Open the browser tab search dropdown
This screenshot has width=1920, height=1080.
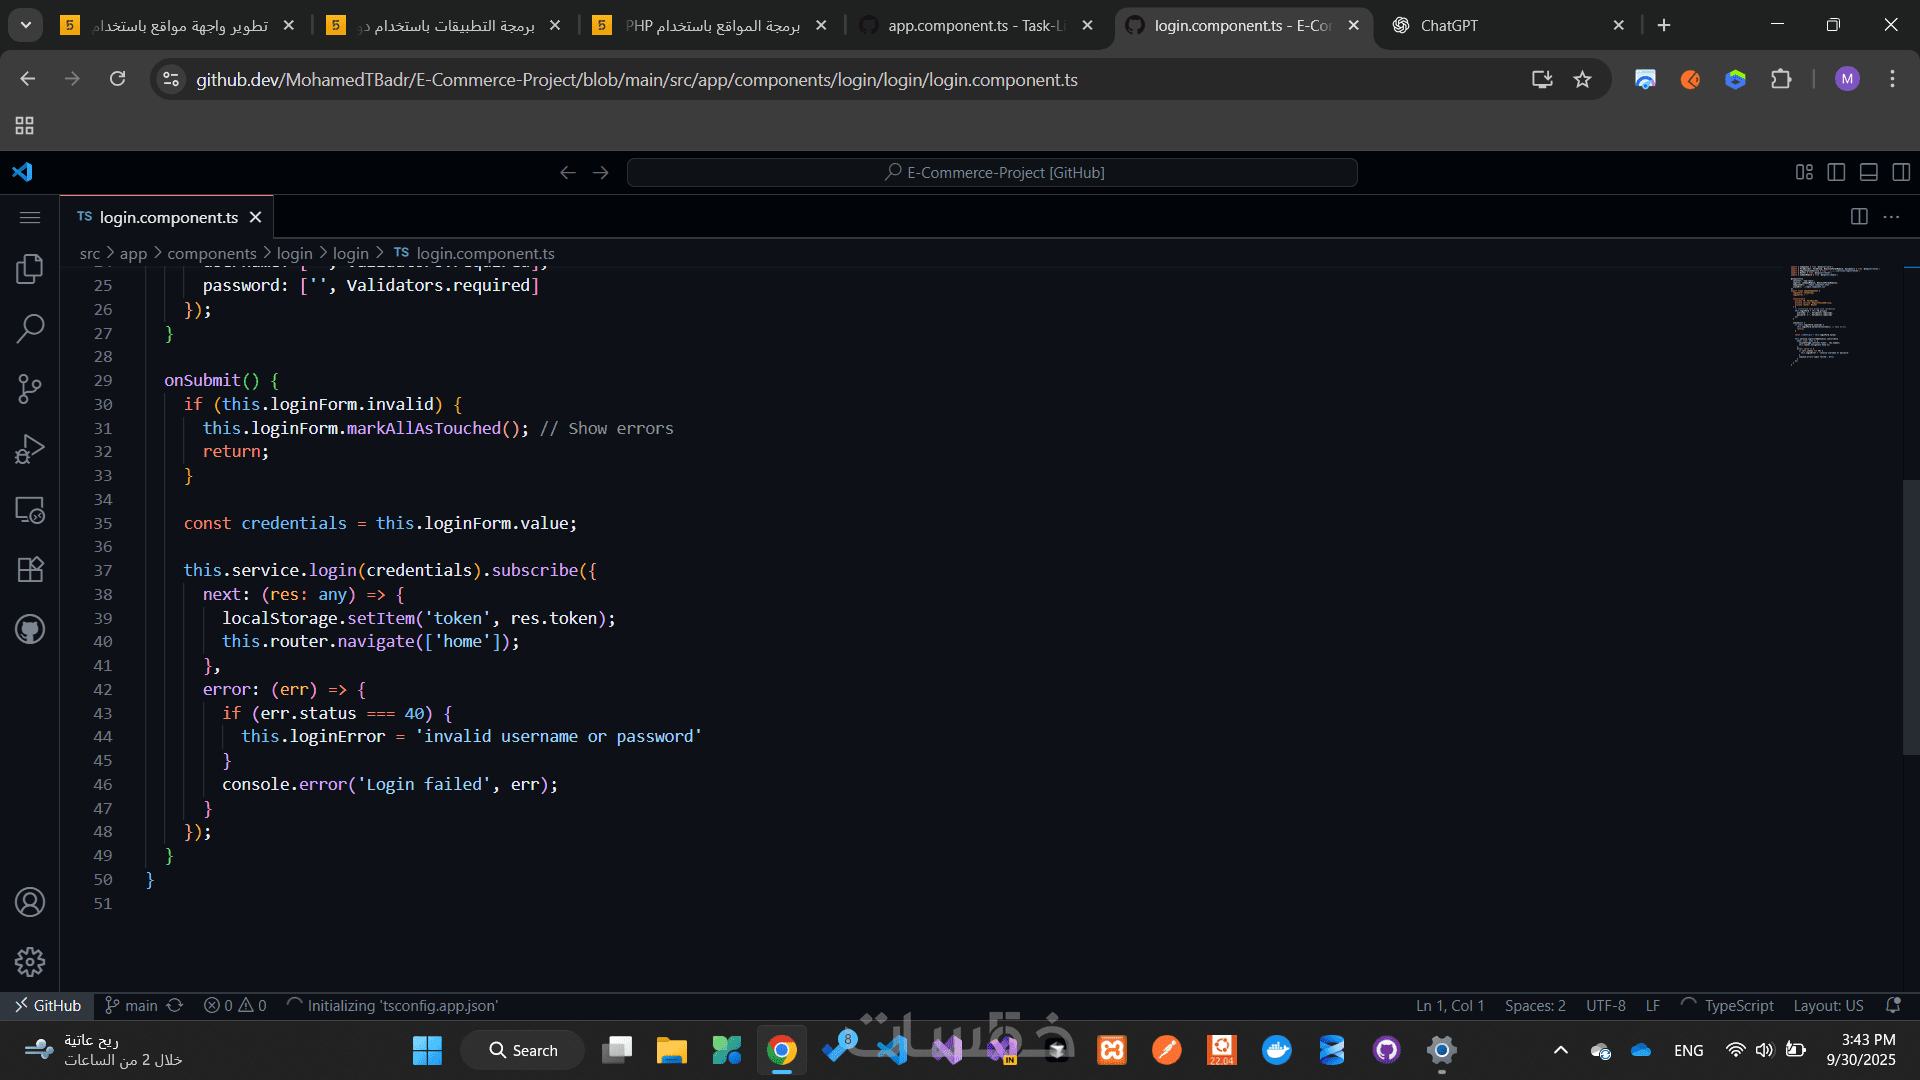25,25
